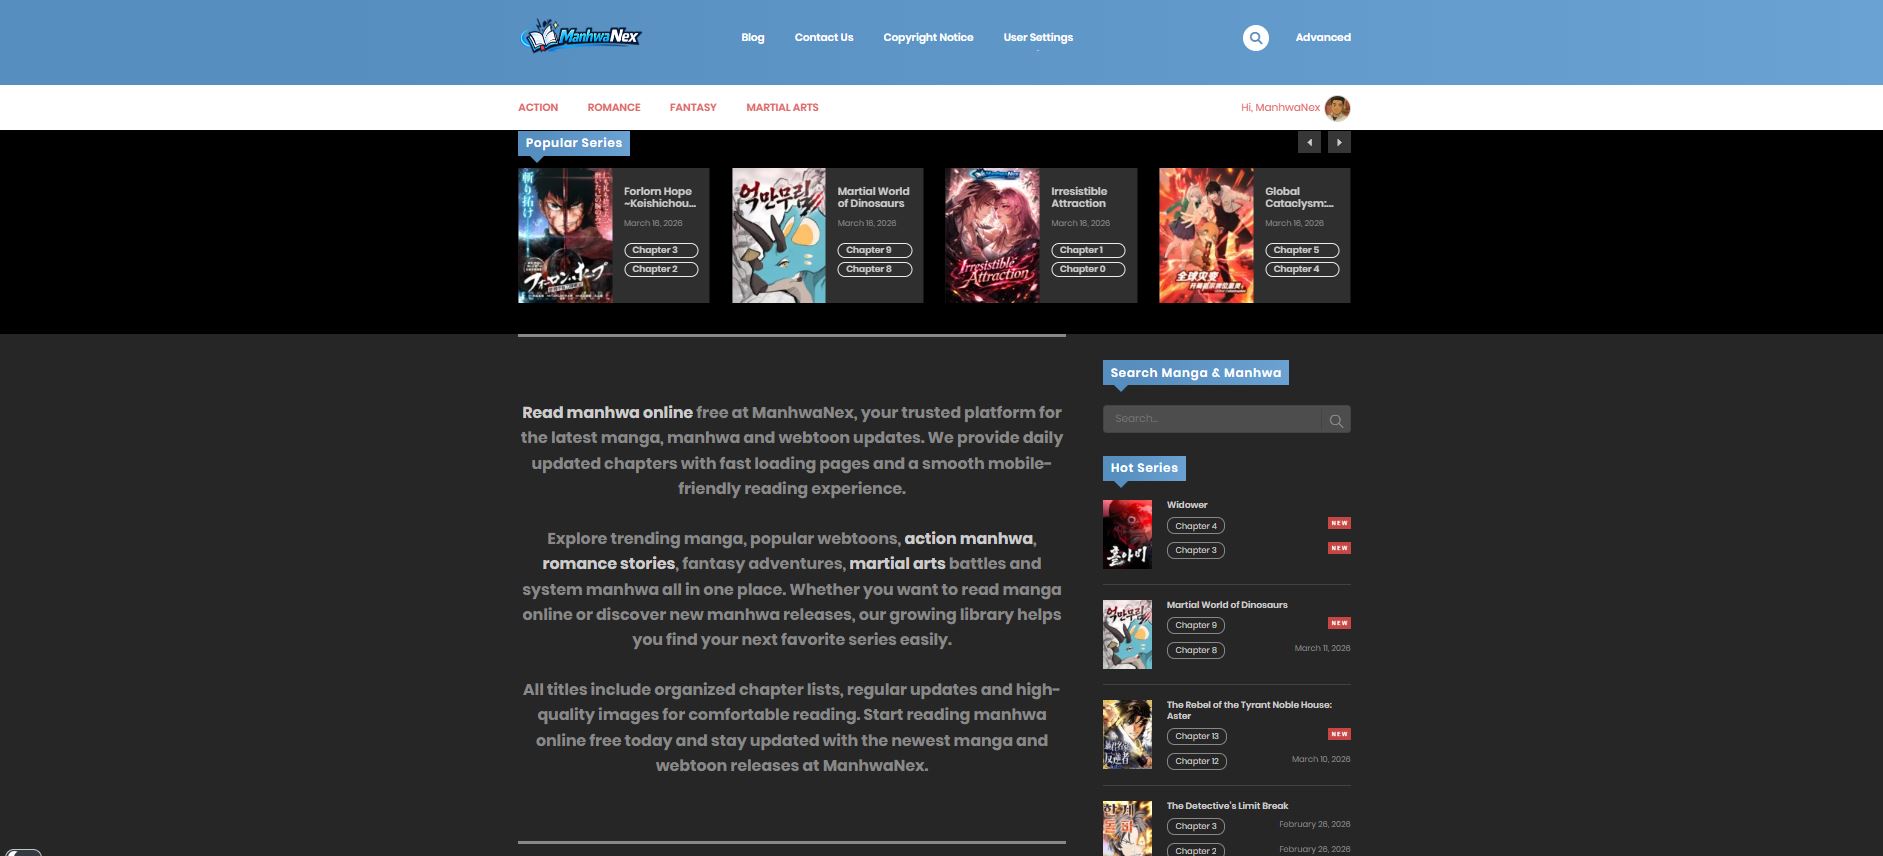Open Advanced search link
Viewport: 1883px width, 856px height.
click(x=1323, y=38)
